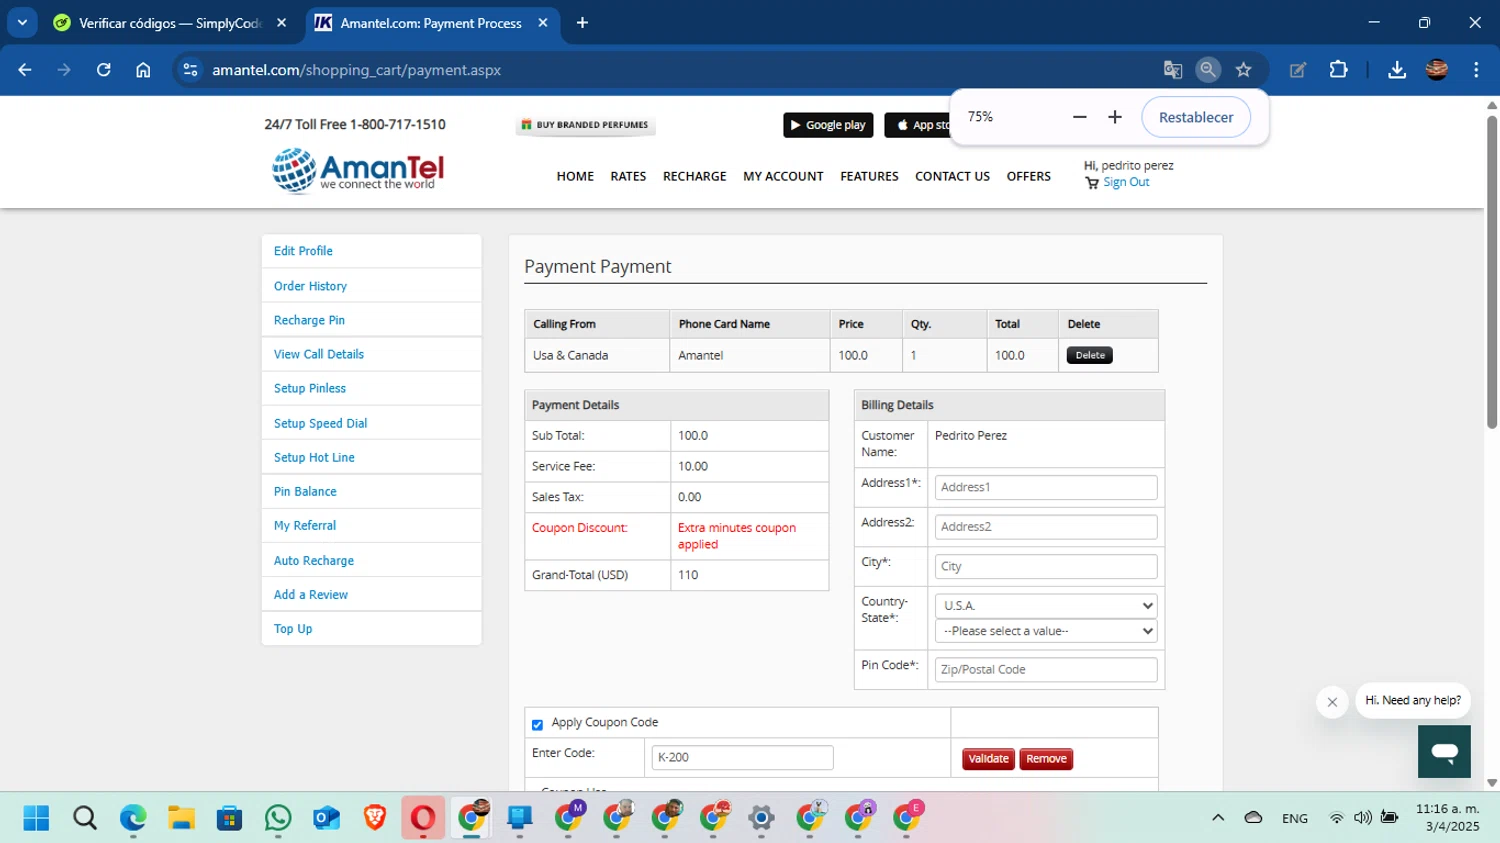Click the coupon code field with K-200
Viewport: 1500px width, 843px height.
pyautogui.click(x=742, y=757)
